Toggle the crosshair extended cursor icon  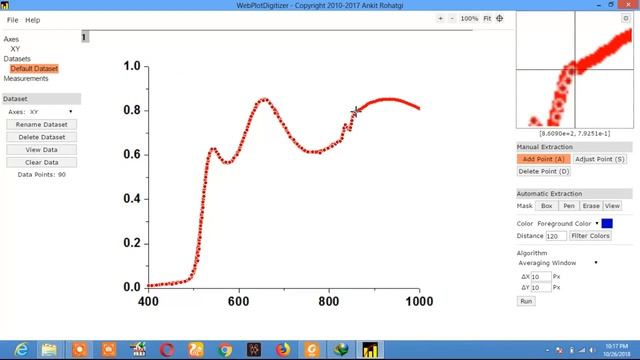click(x=500, y=18)
